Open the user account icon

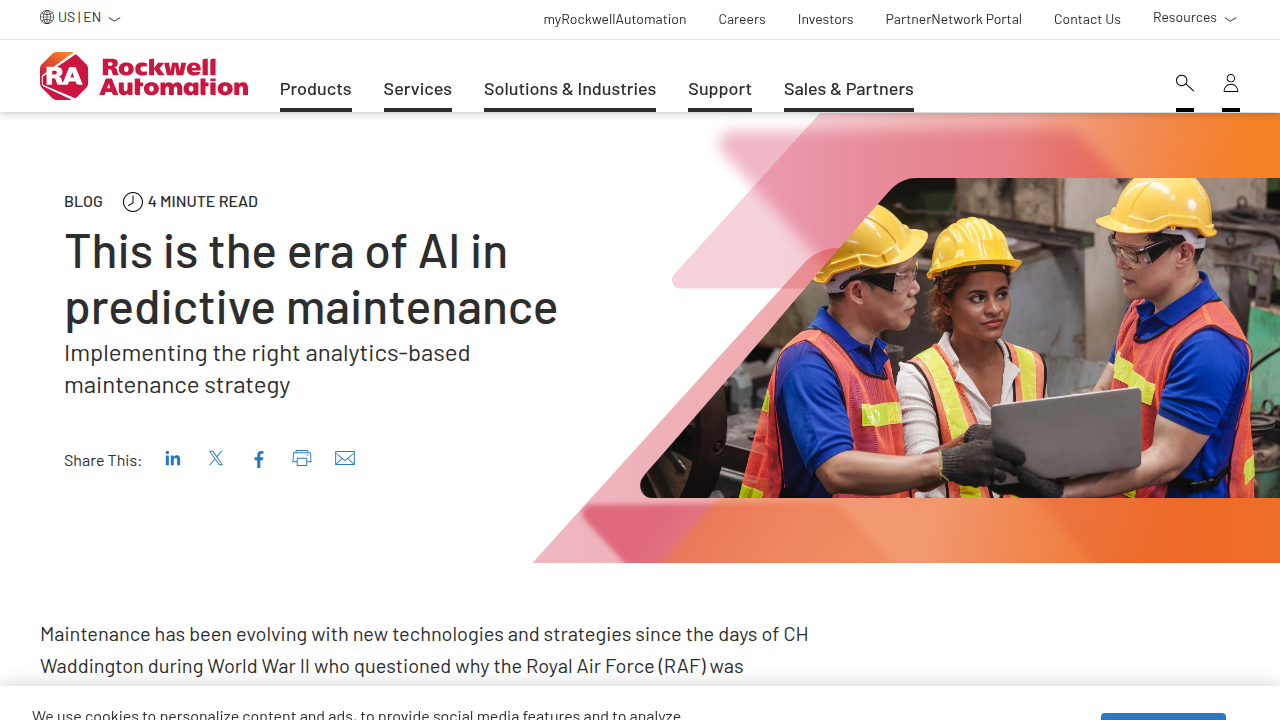click(1231, 83)
